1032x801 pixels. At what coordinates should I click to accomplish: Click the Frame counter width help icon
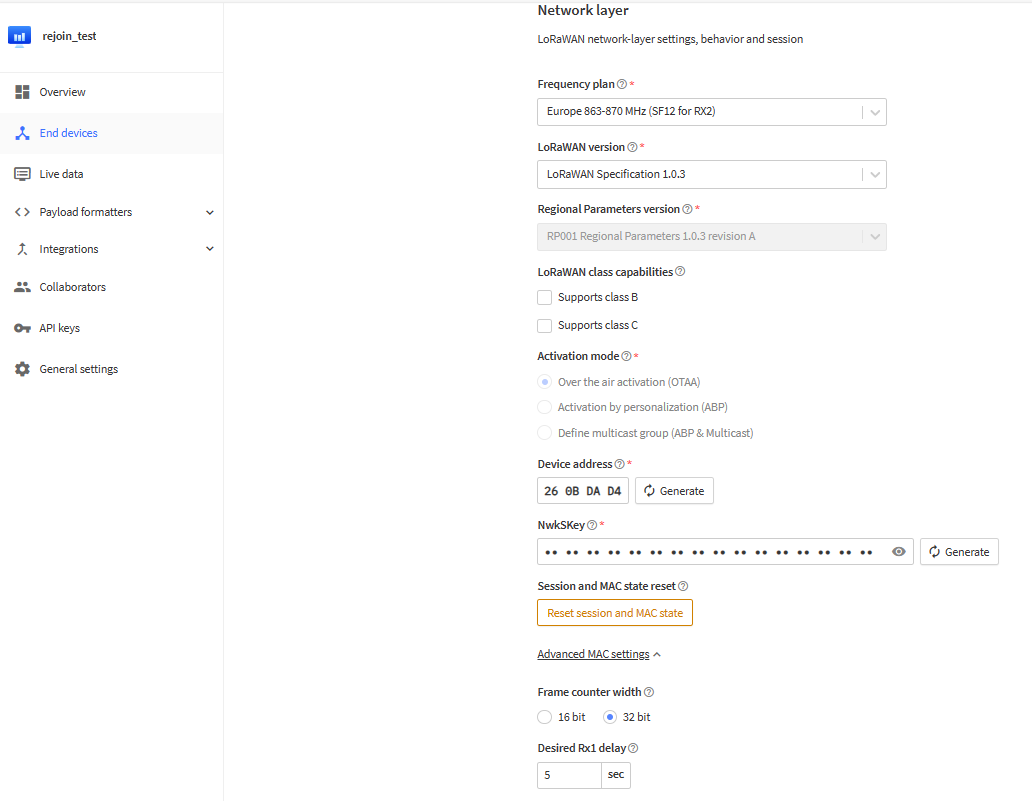[649, 692]
